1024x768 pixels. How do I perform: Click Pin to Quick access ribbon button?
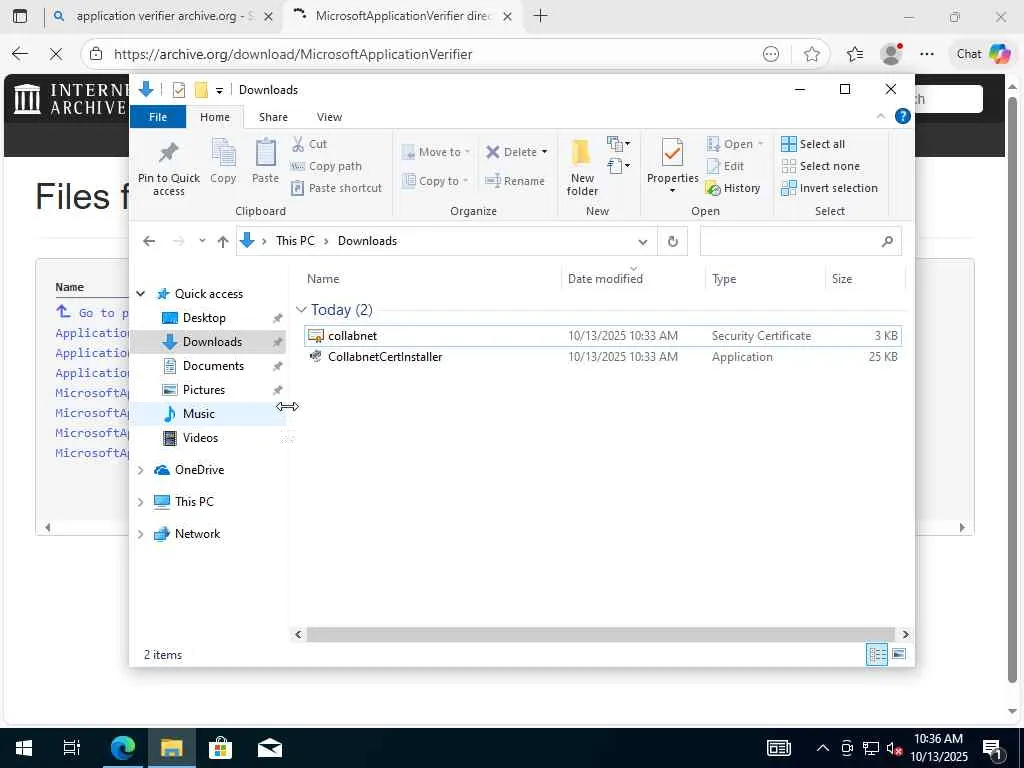pyautogui.click(x=168, y=167)
